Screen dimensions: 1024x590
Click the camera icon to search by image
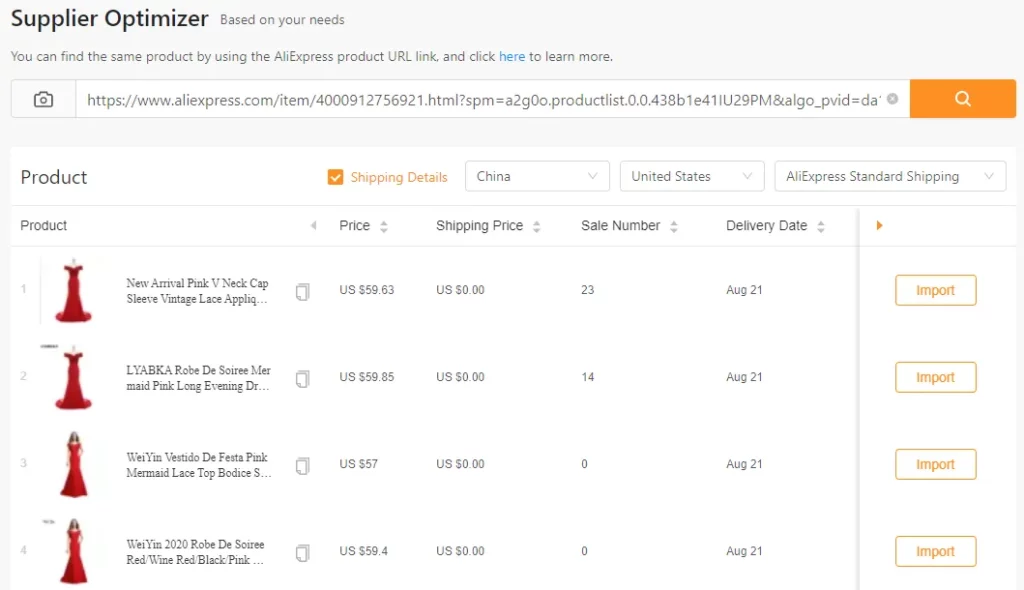click(x=42, y=98)
